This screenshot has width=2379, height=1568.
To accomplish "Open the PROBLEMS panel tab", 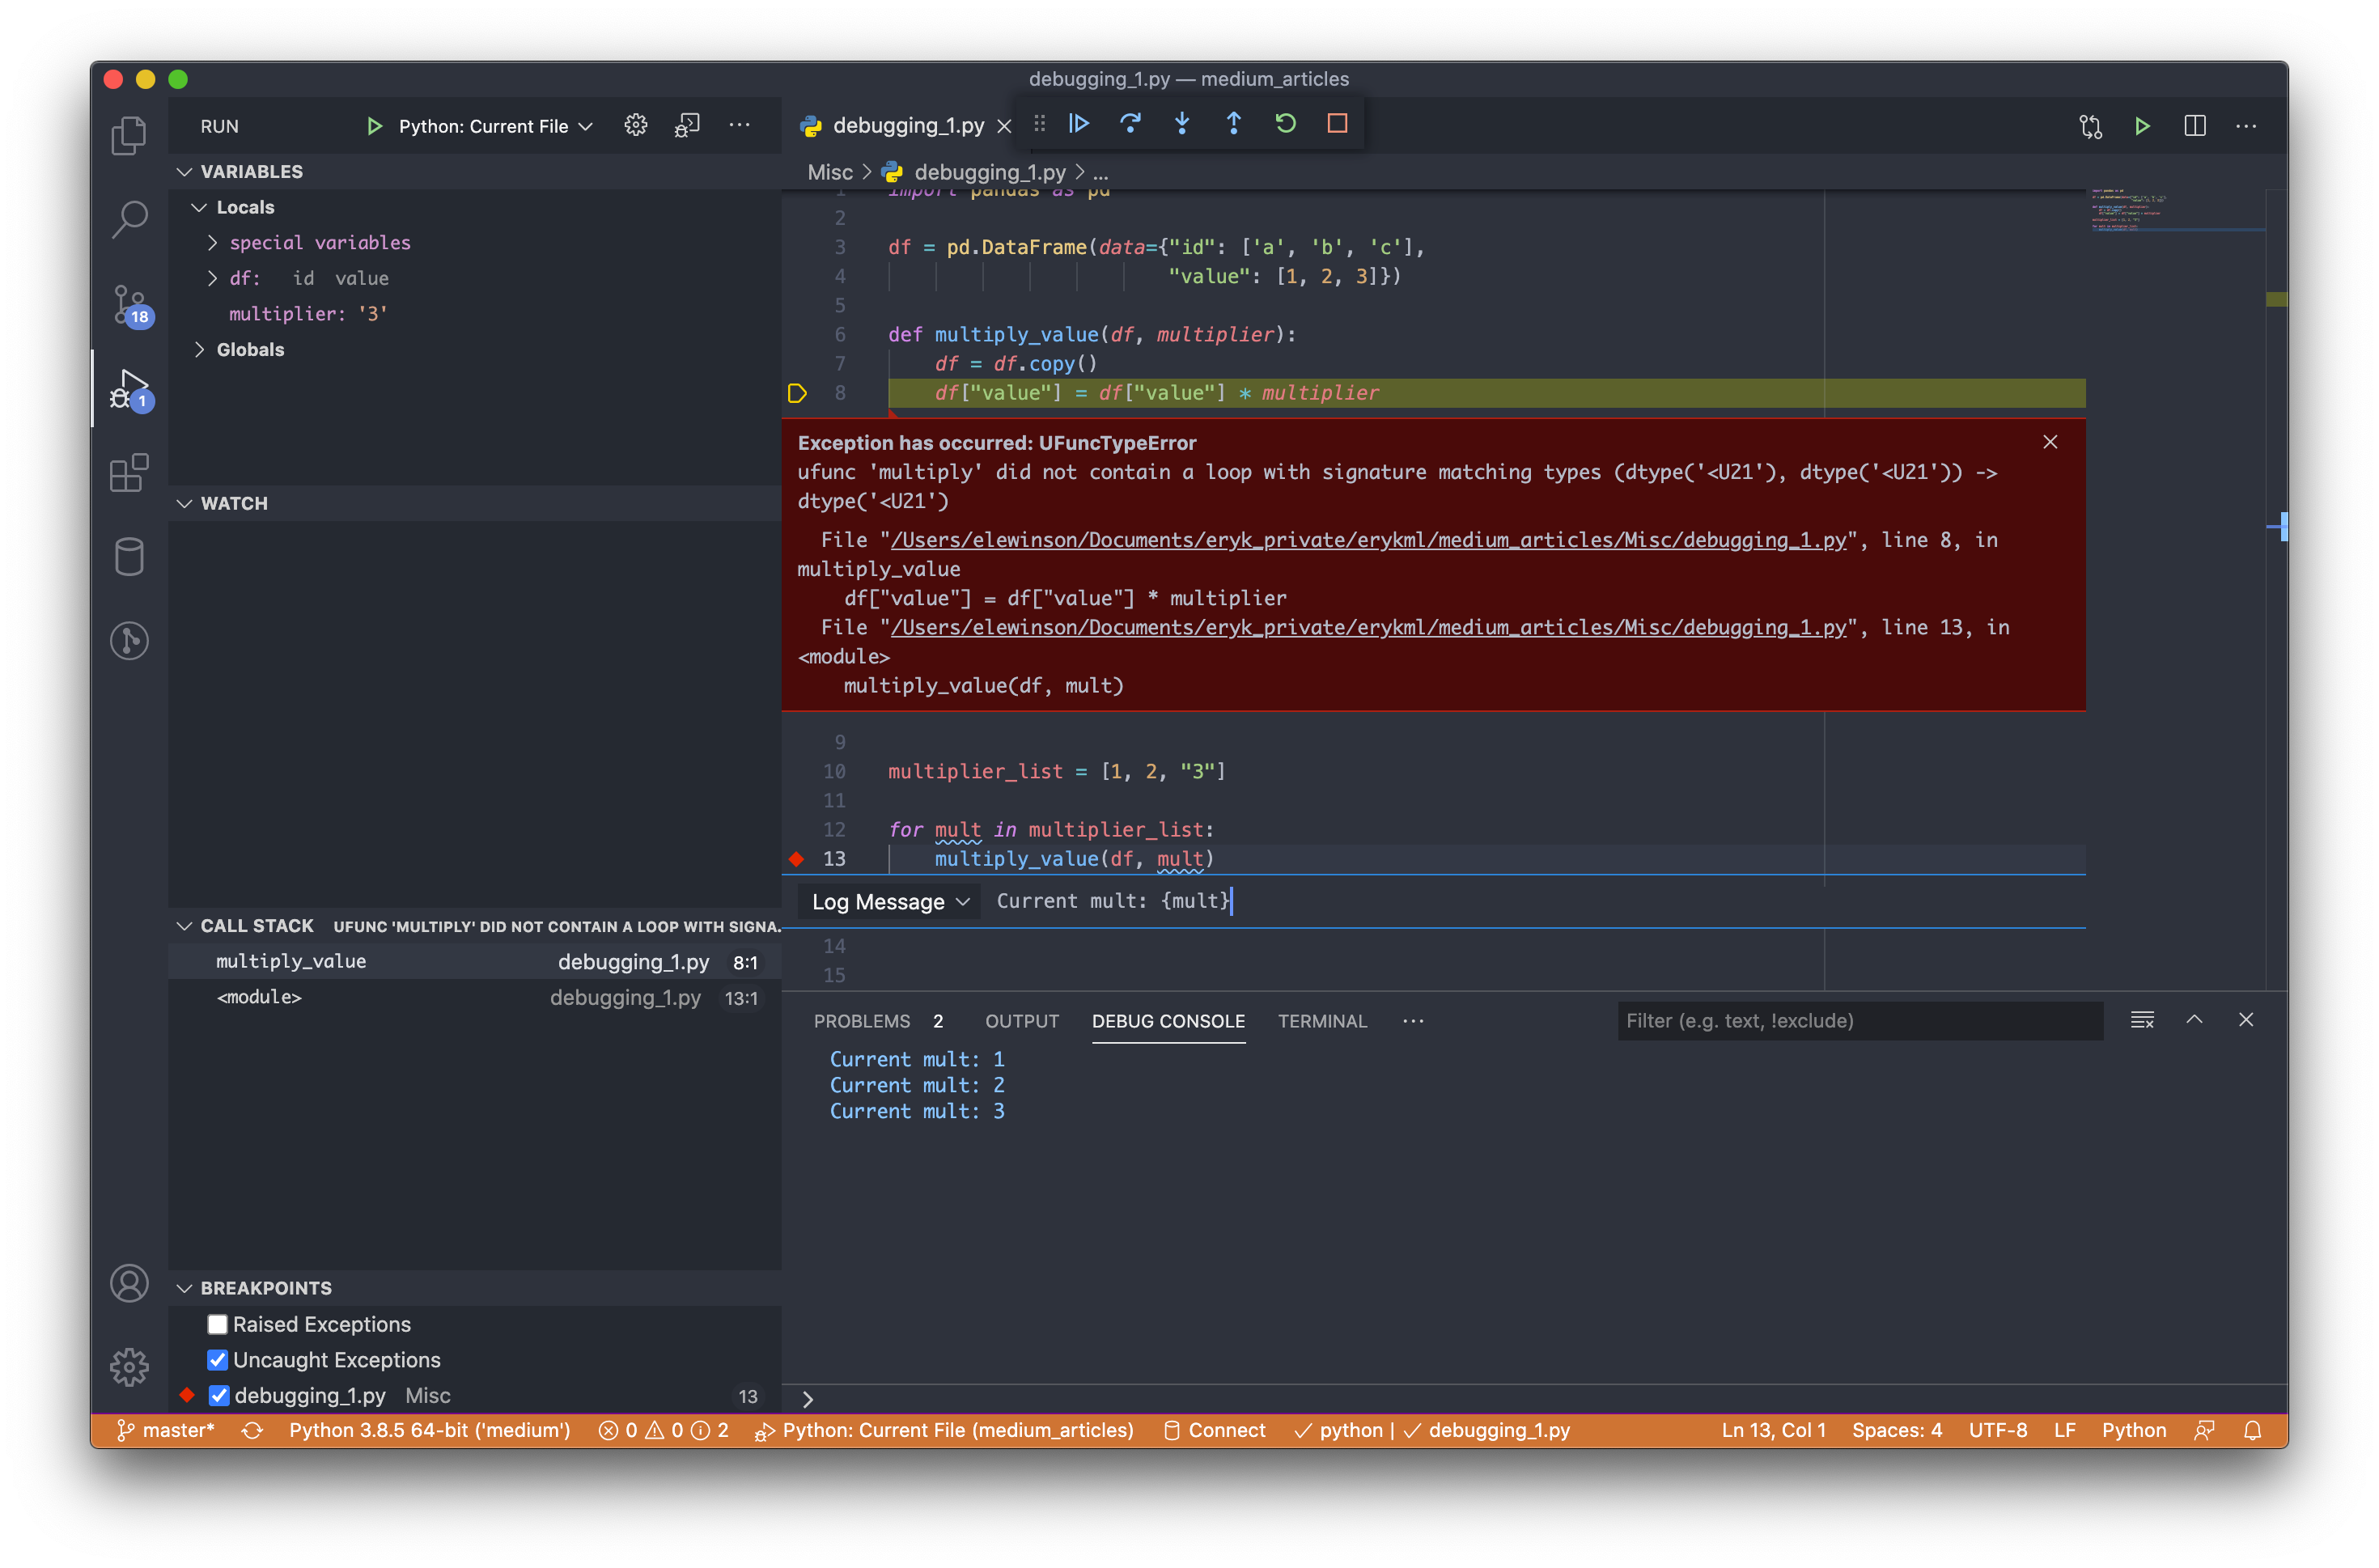I will pyautogui.click(x=861, y=1021).
